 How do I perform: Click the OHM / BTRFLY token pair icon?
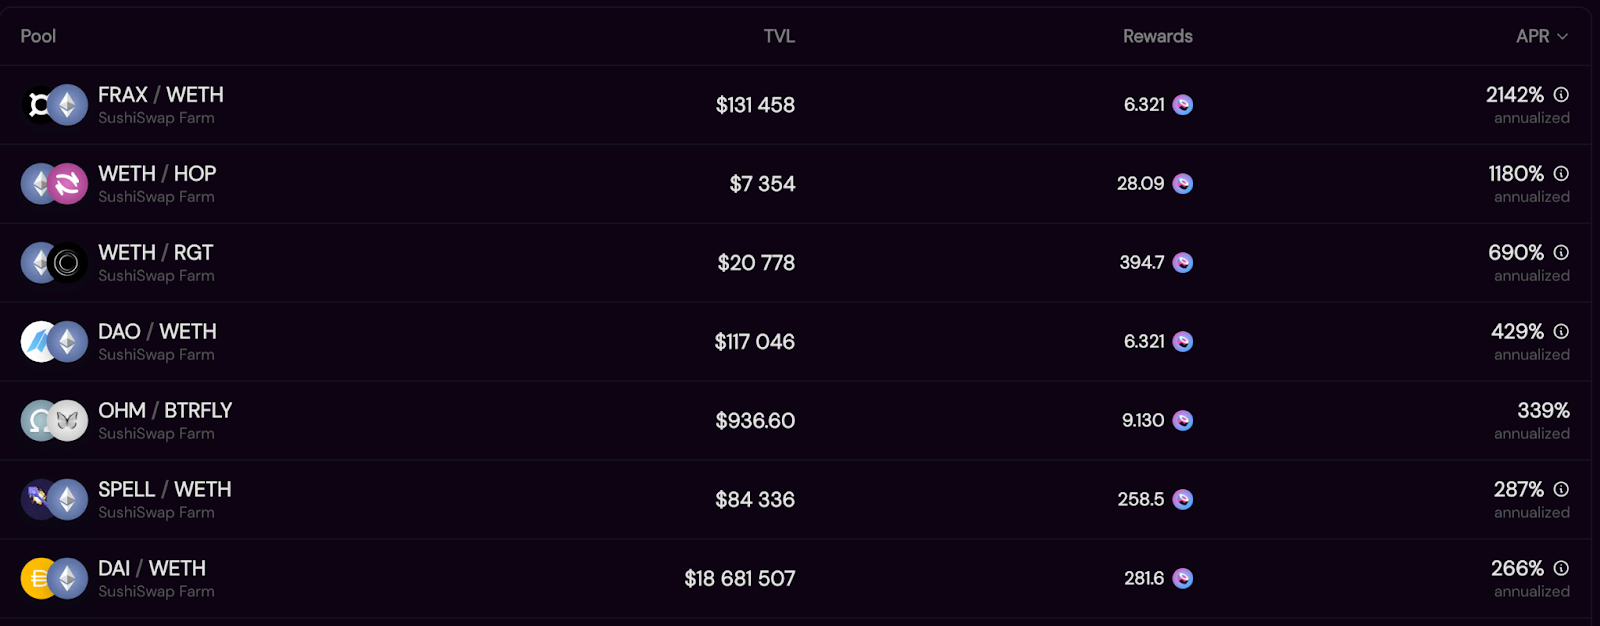pyautogui.click(x=54, y=421)
